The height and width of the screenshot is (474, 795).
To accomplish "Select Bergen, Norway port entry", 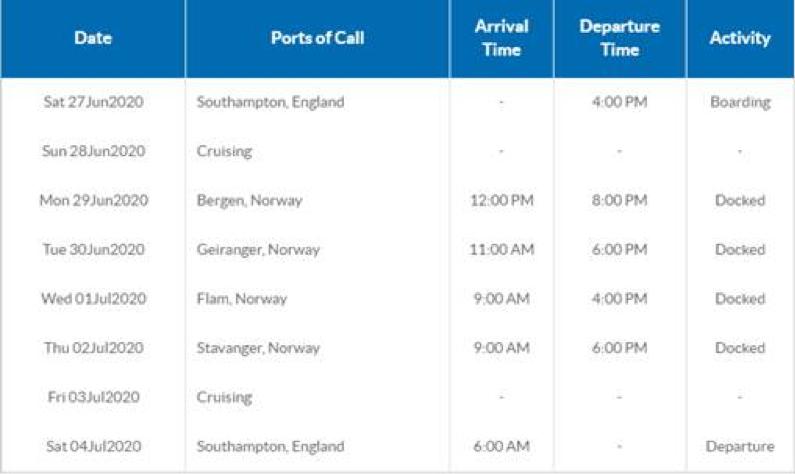I will click(x=249, y=201).
